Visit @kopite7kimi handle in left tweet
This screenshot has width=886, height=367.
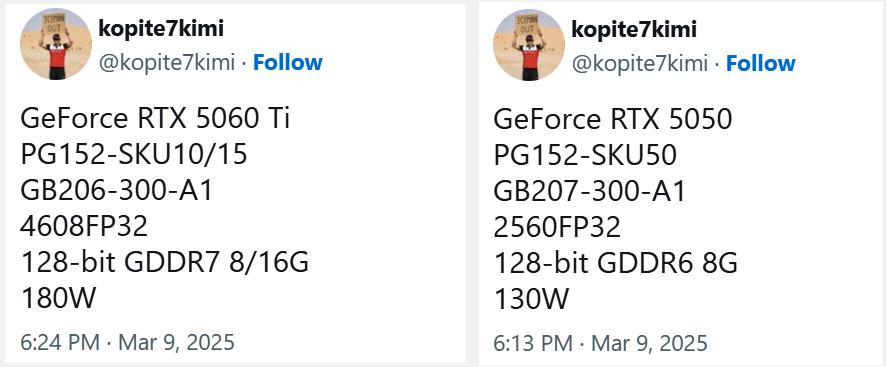[167, 63]
